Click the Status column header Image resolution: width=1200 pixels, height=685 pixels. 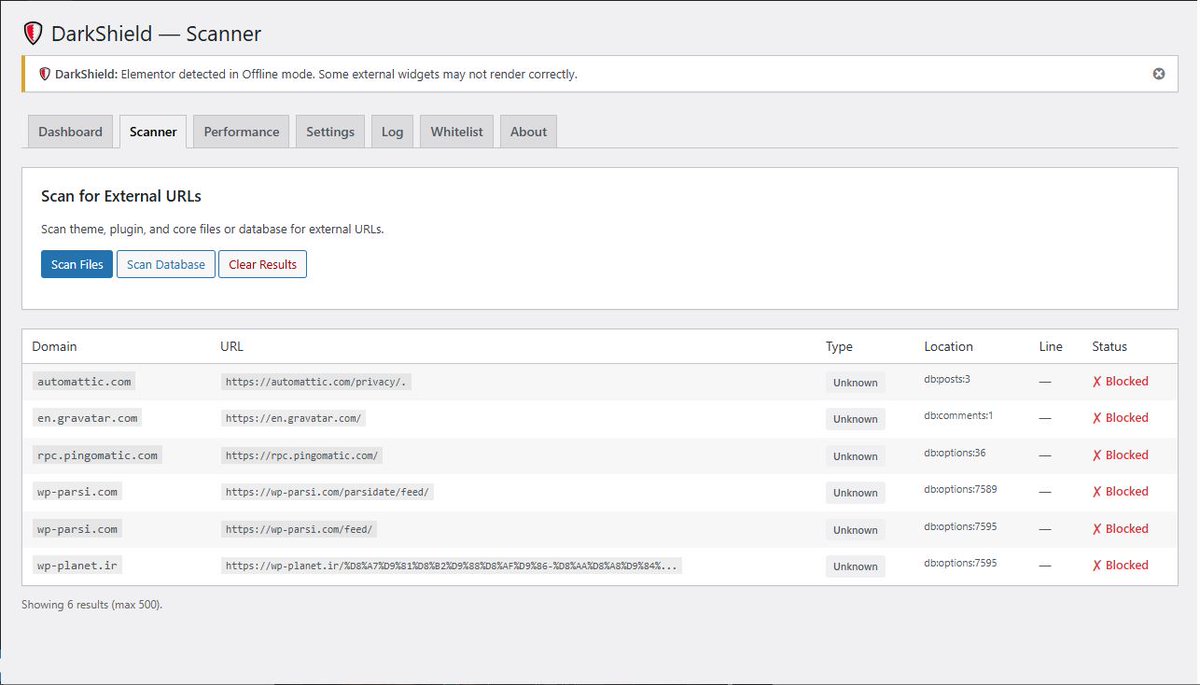(x=1109, y=346)
